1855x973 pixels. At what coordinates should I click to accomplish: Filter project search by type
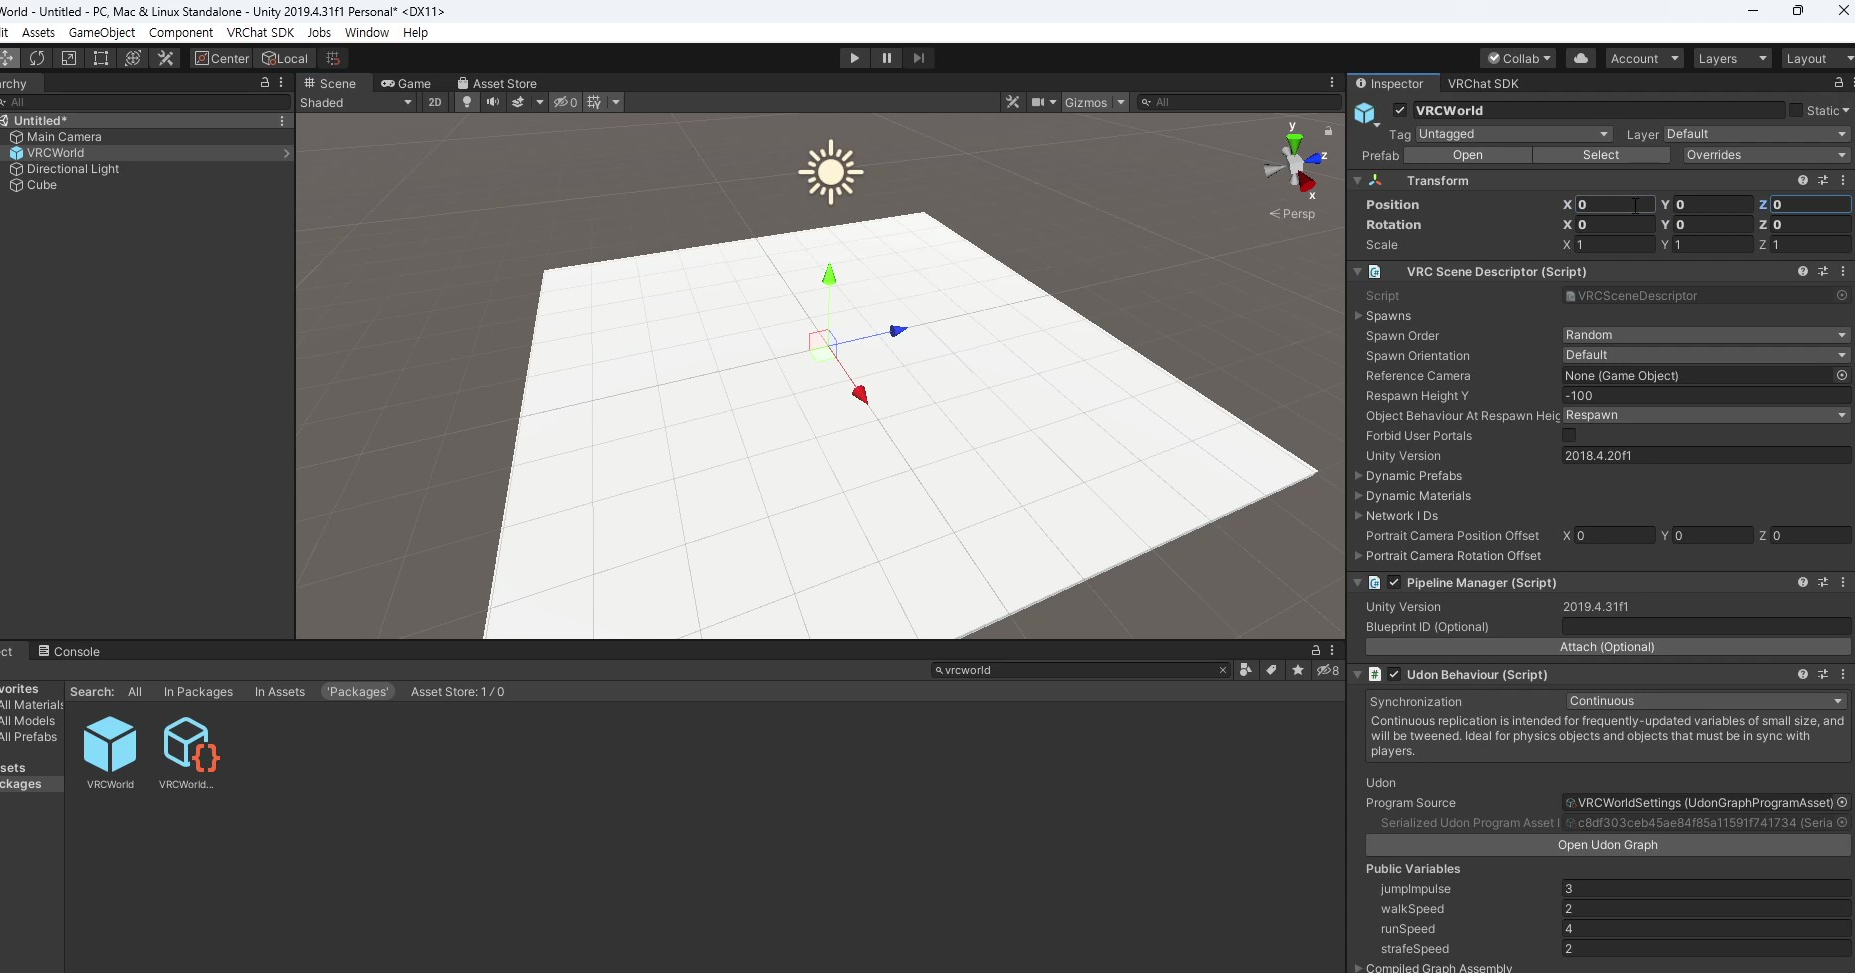pyautogui.click(x=1245, y=670)
